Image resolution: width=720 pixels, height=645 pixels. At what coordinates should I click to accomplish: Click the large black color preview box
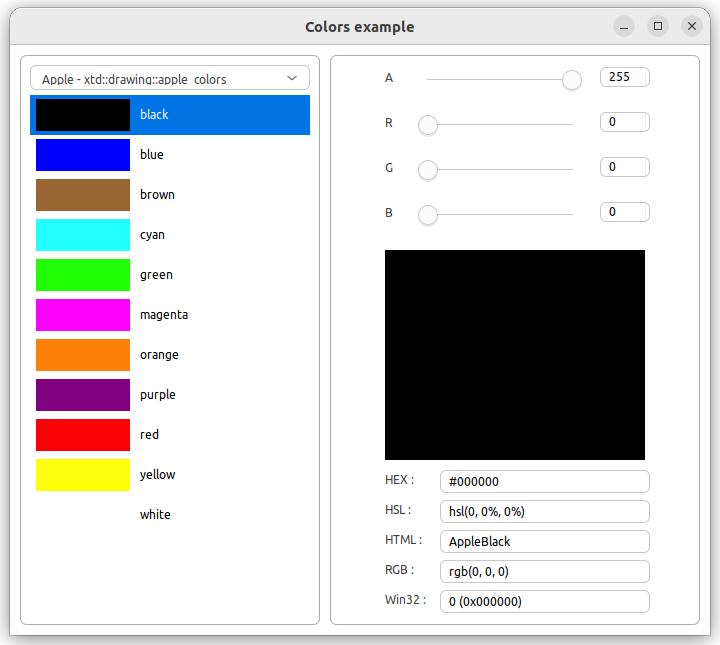coord(515,355)
